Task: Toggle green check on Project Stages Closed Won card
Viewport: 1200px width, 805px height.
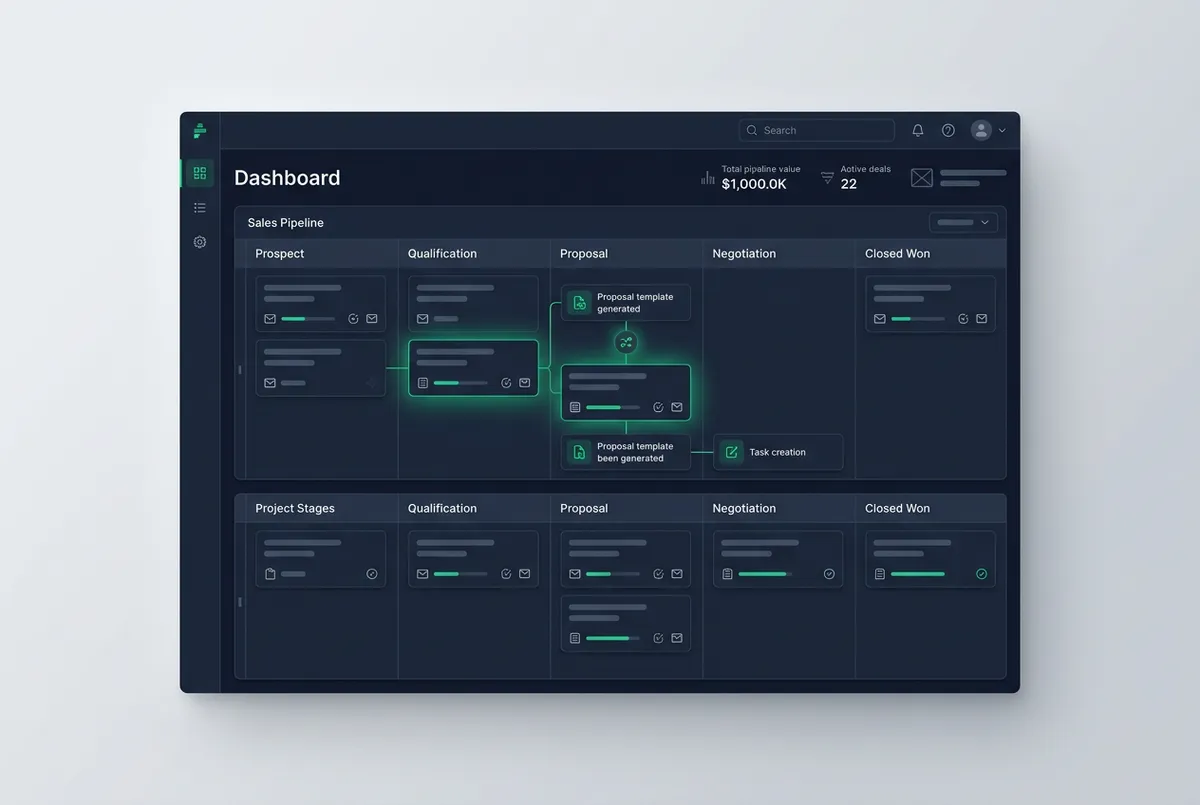Action: click(981, 574)
